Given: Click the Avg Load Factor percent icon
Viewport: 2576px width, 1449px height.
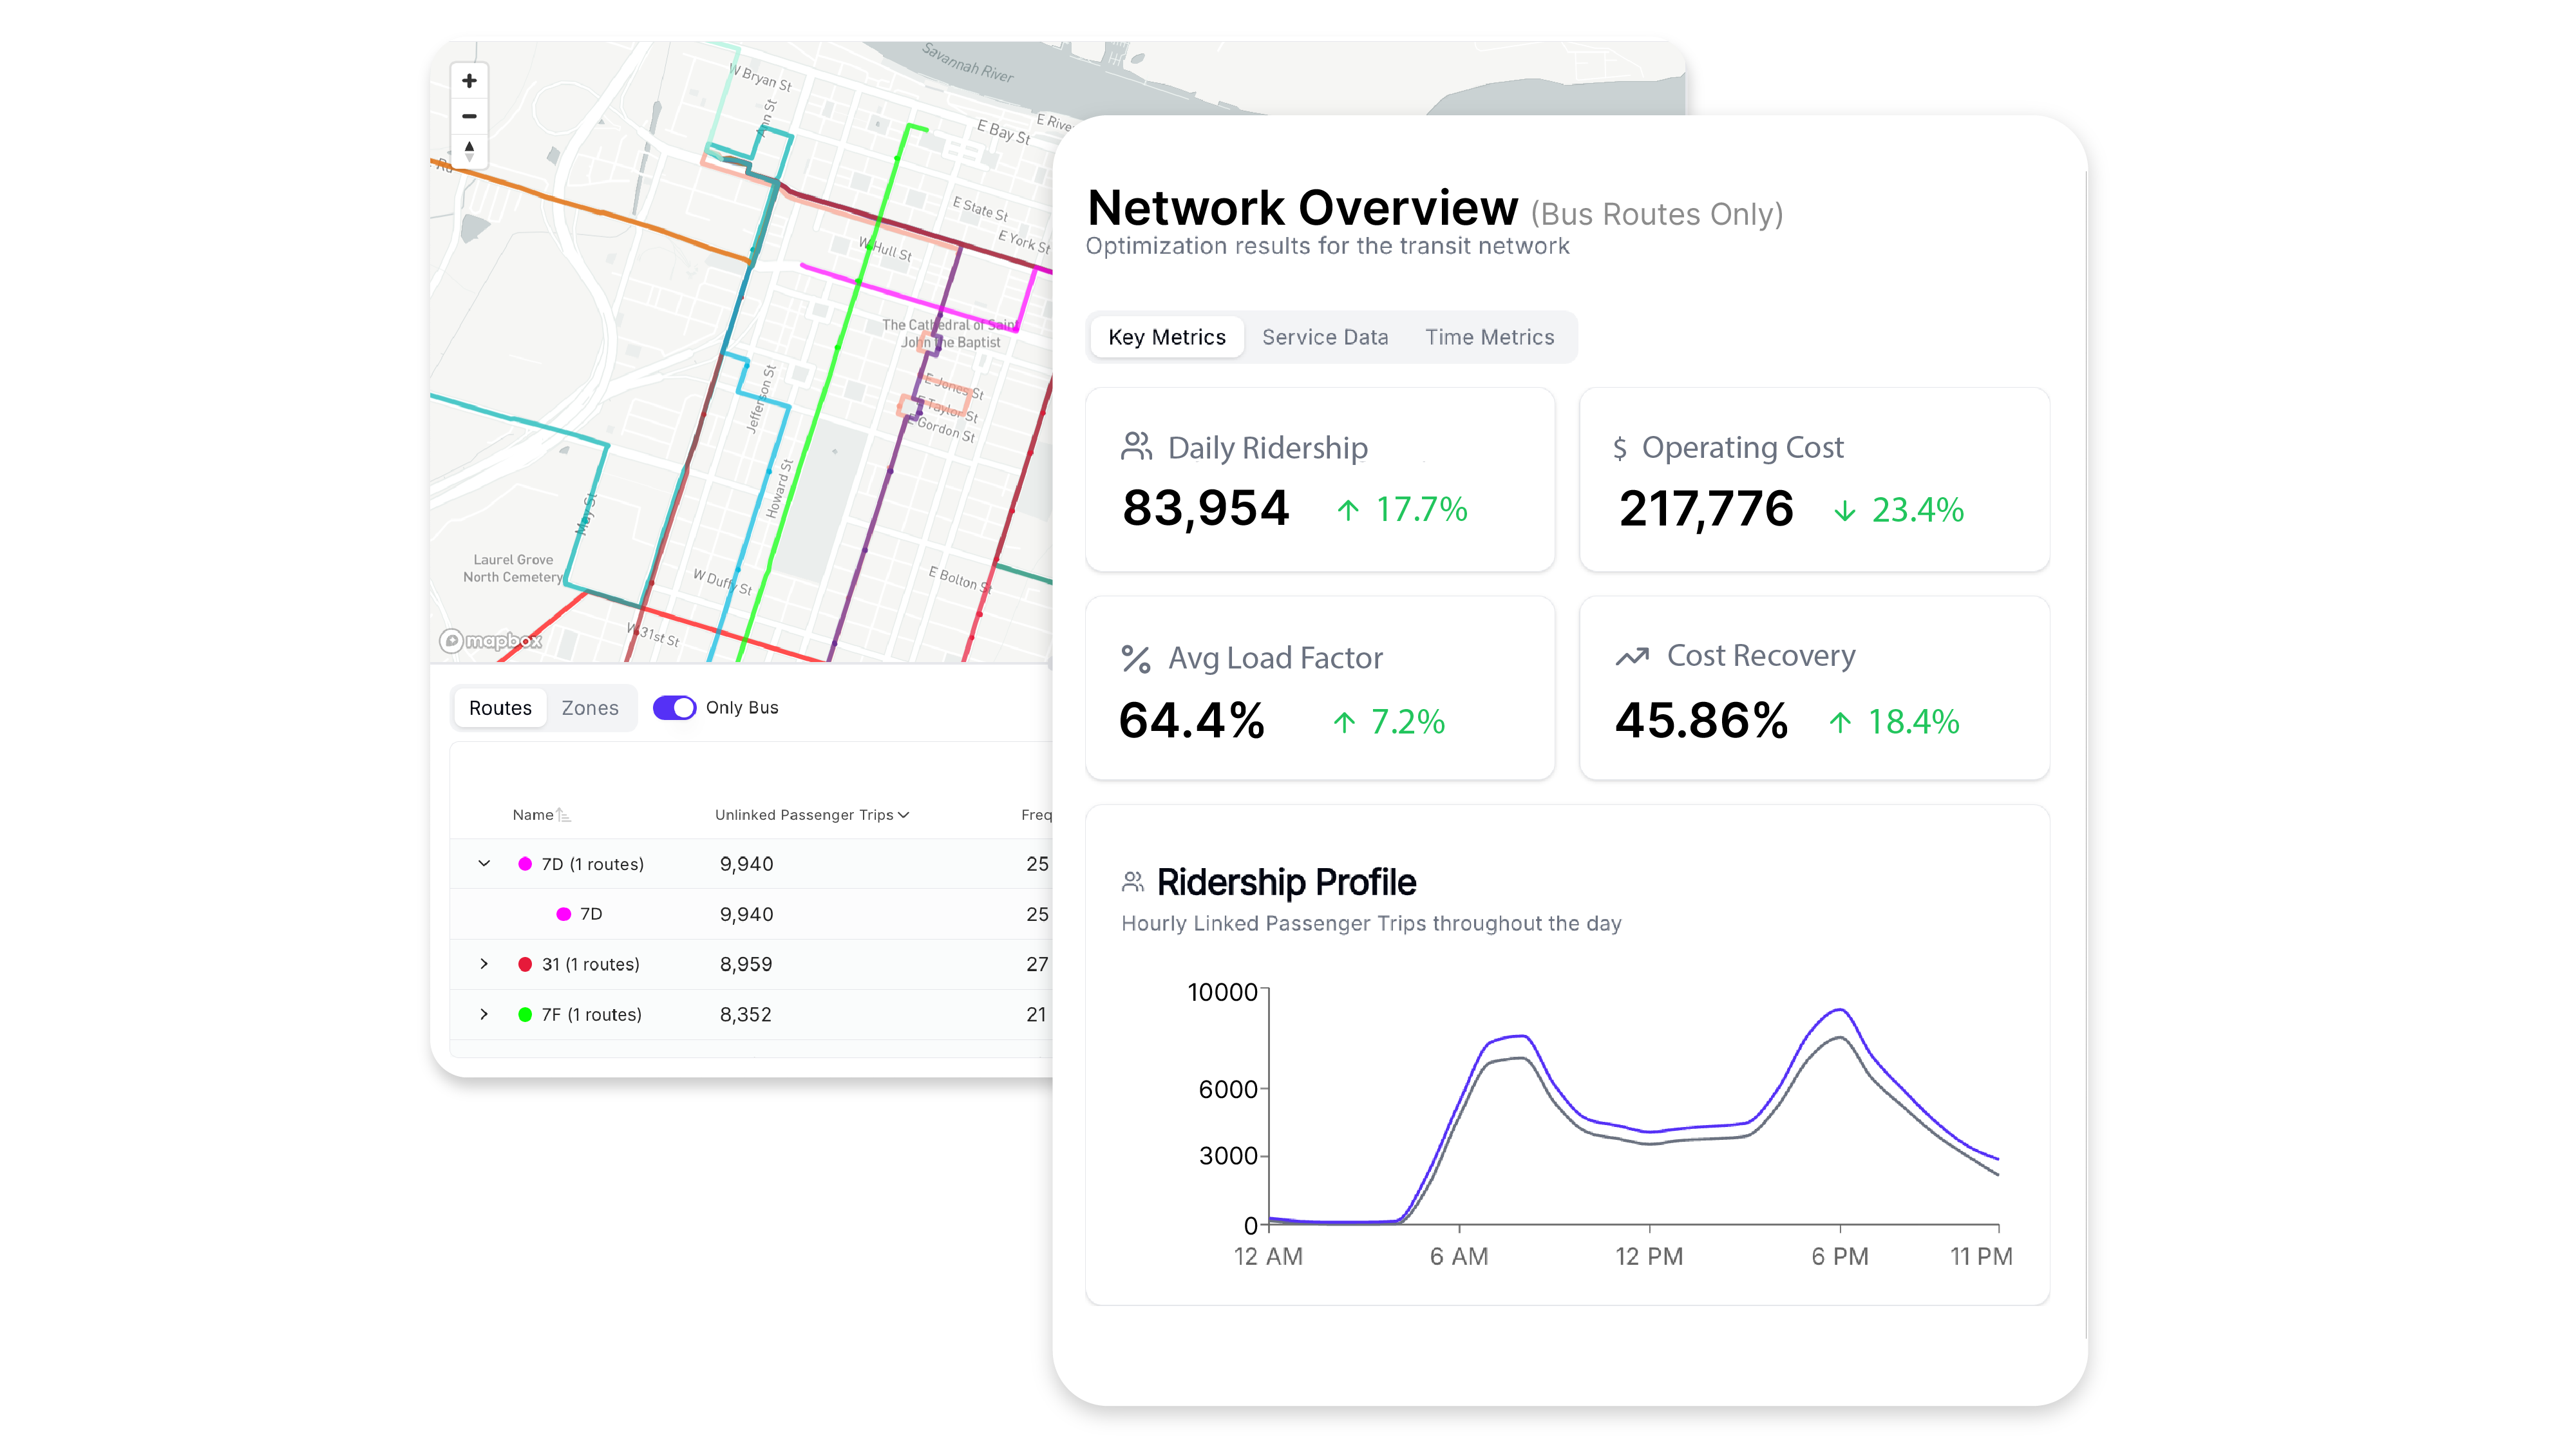Looking at the screenshot, I should tap(1136, 659).
